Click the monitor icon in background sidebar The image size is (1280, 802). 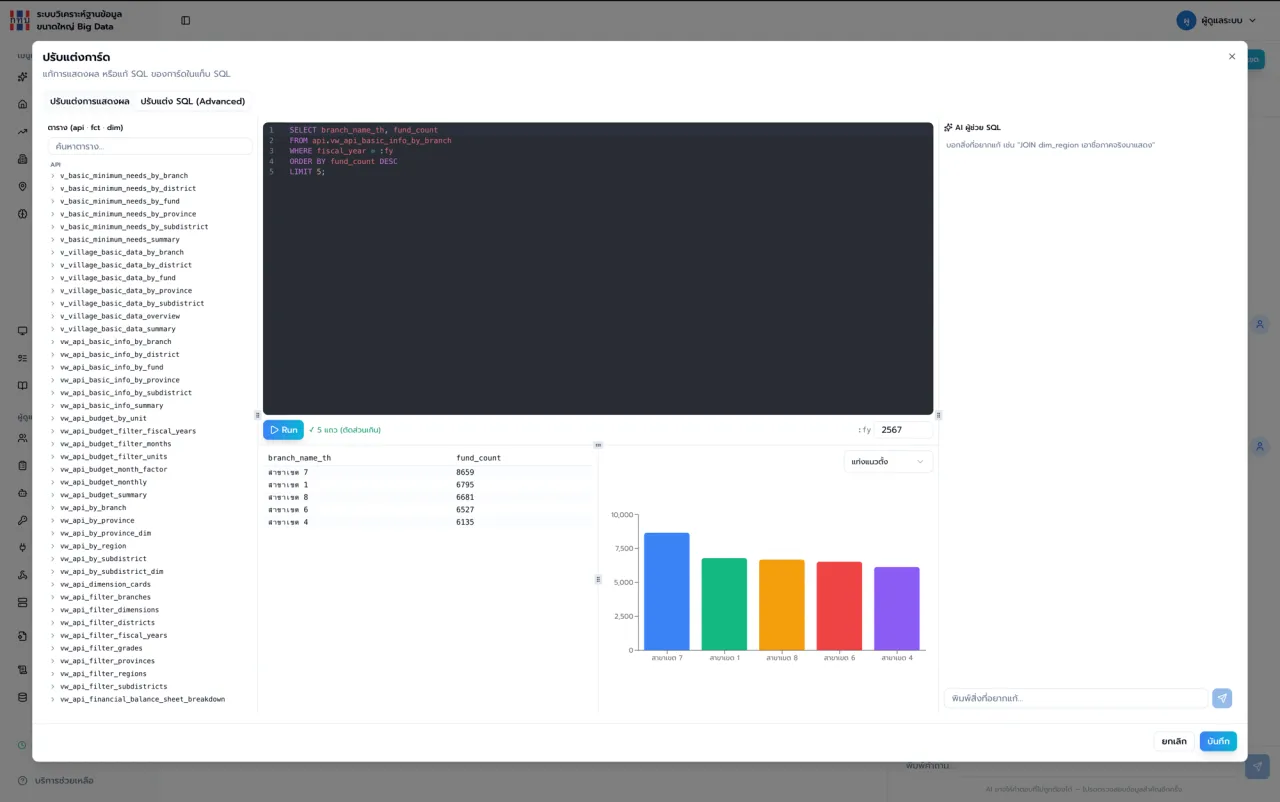(x=23, y=330)
